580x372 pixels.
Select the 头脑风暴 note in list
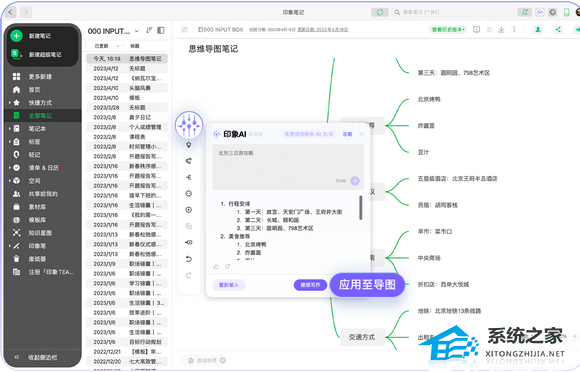[127, 88]
